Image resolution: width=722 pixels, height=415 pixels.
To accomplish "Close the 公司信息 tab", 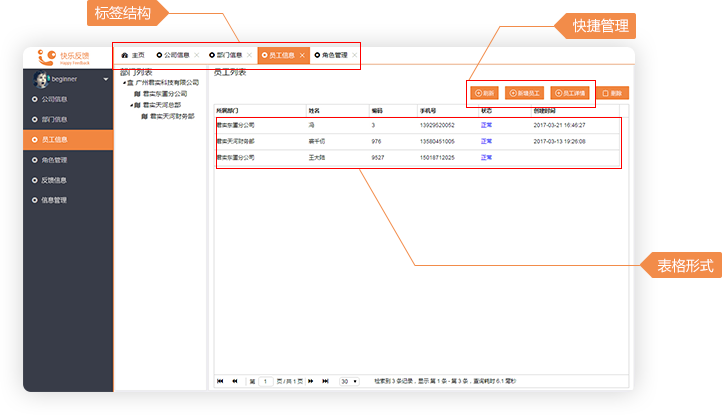I will coord(197,55).
